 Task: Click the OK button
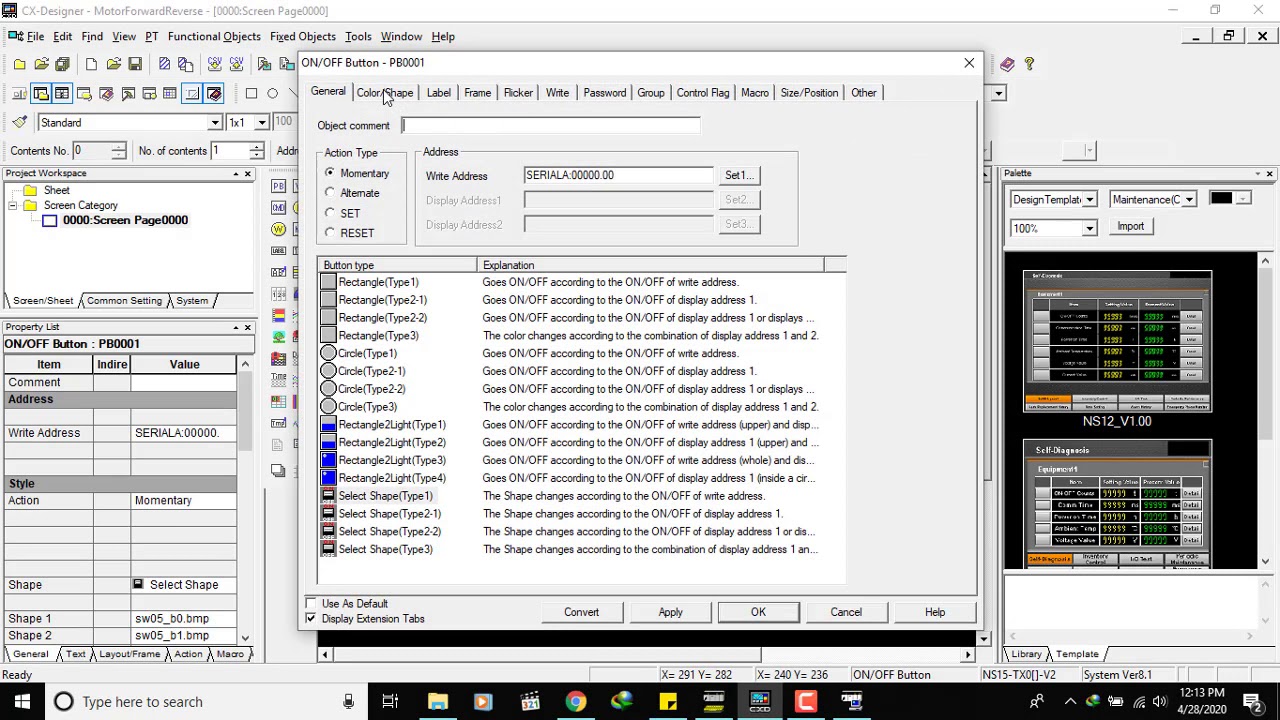tap(758, 612)
